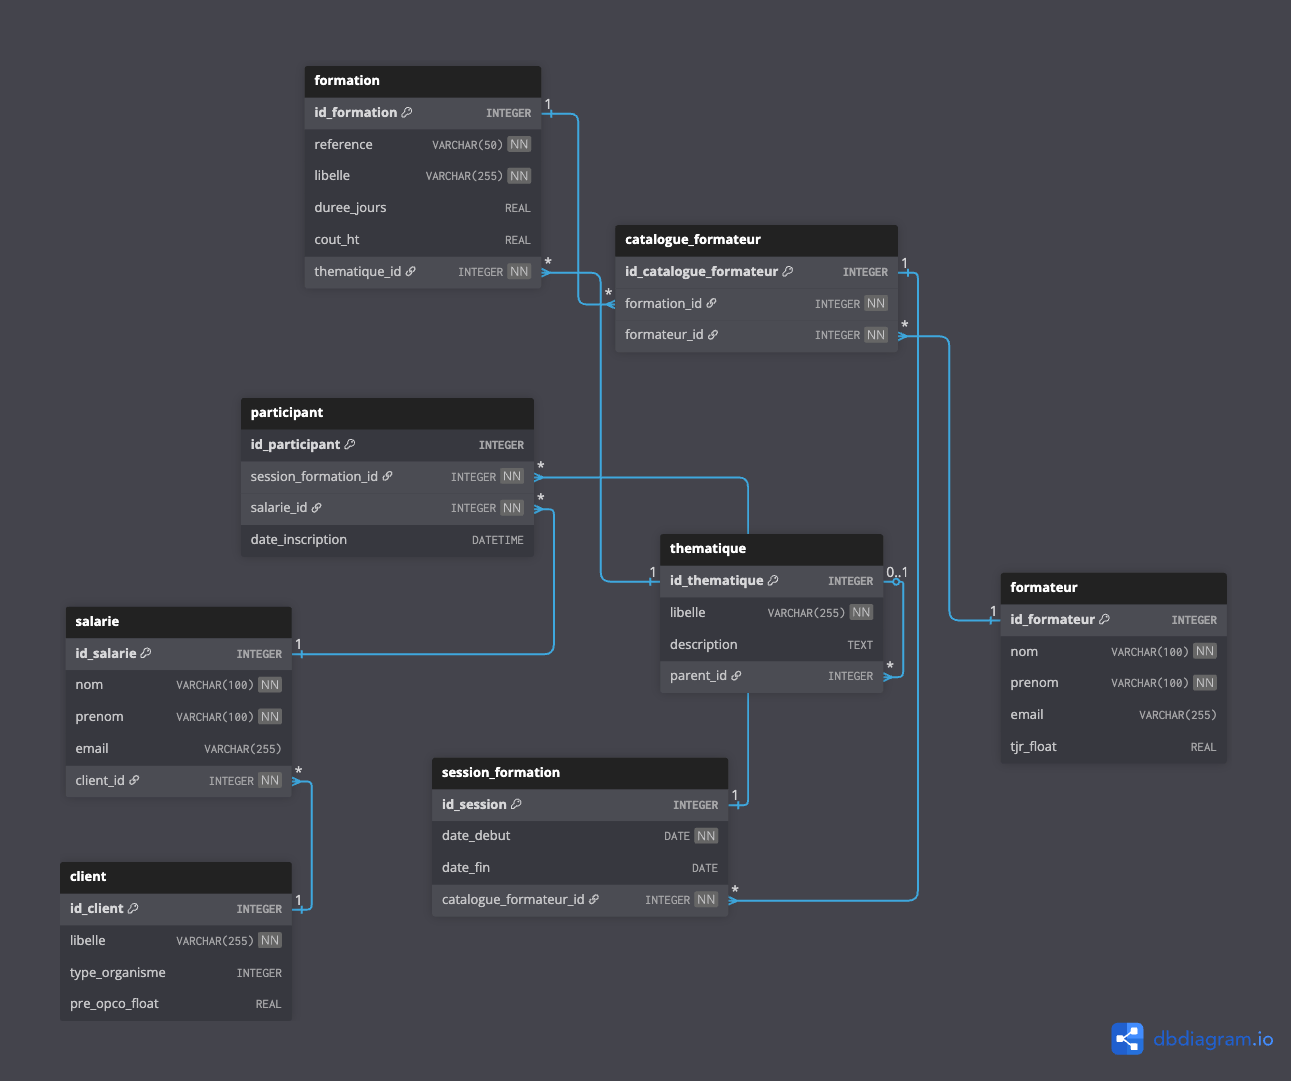Click the link icon next to formateur_id

tap(713, 335)
